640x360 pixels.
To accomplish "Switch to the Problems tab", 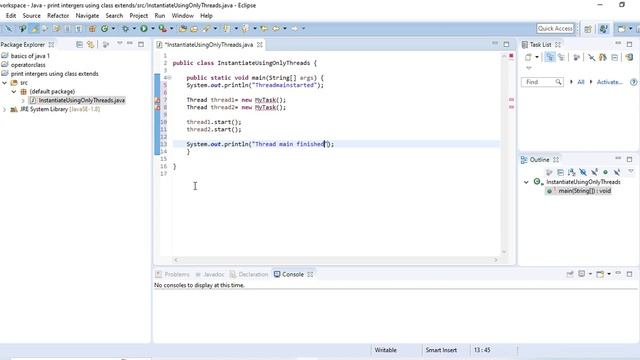I will coord(173,274).
